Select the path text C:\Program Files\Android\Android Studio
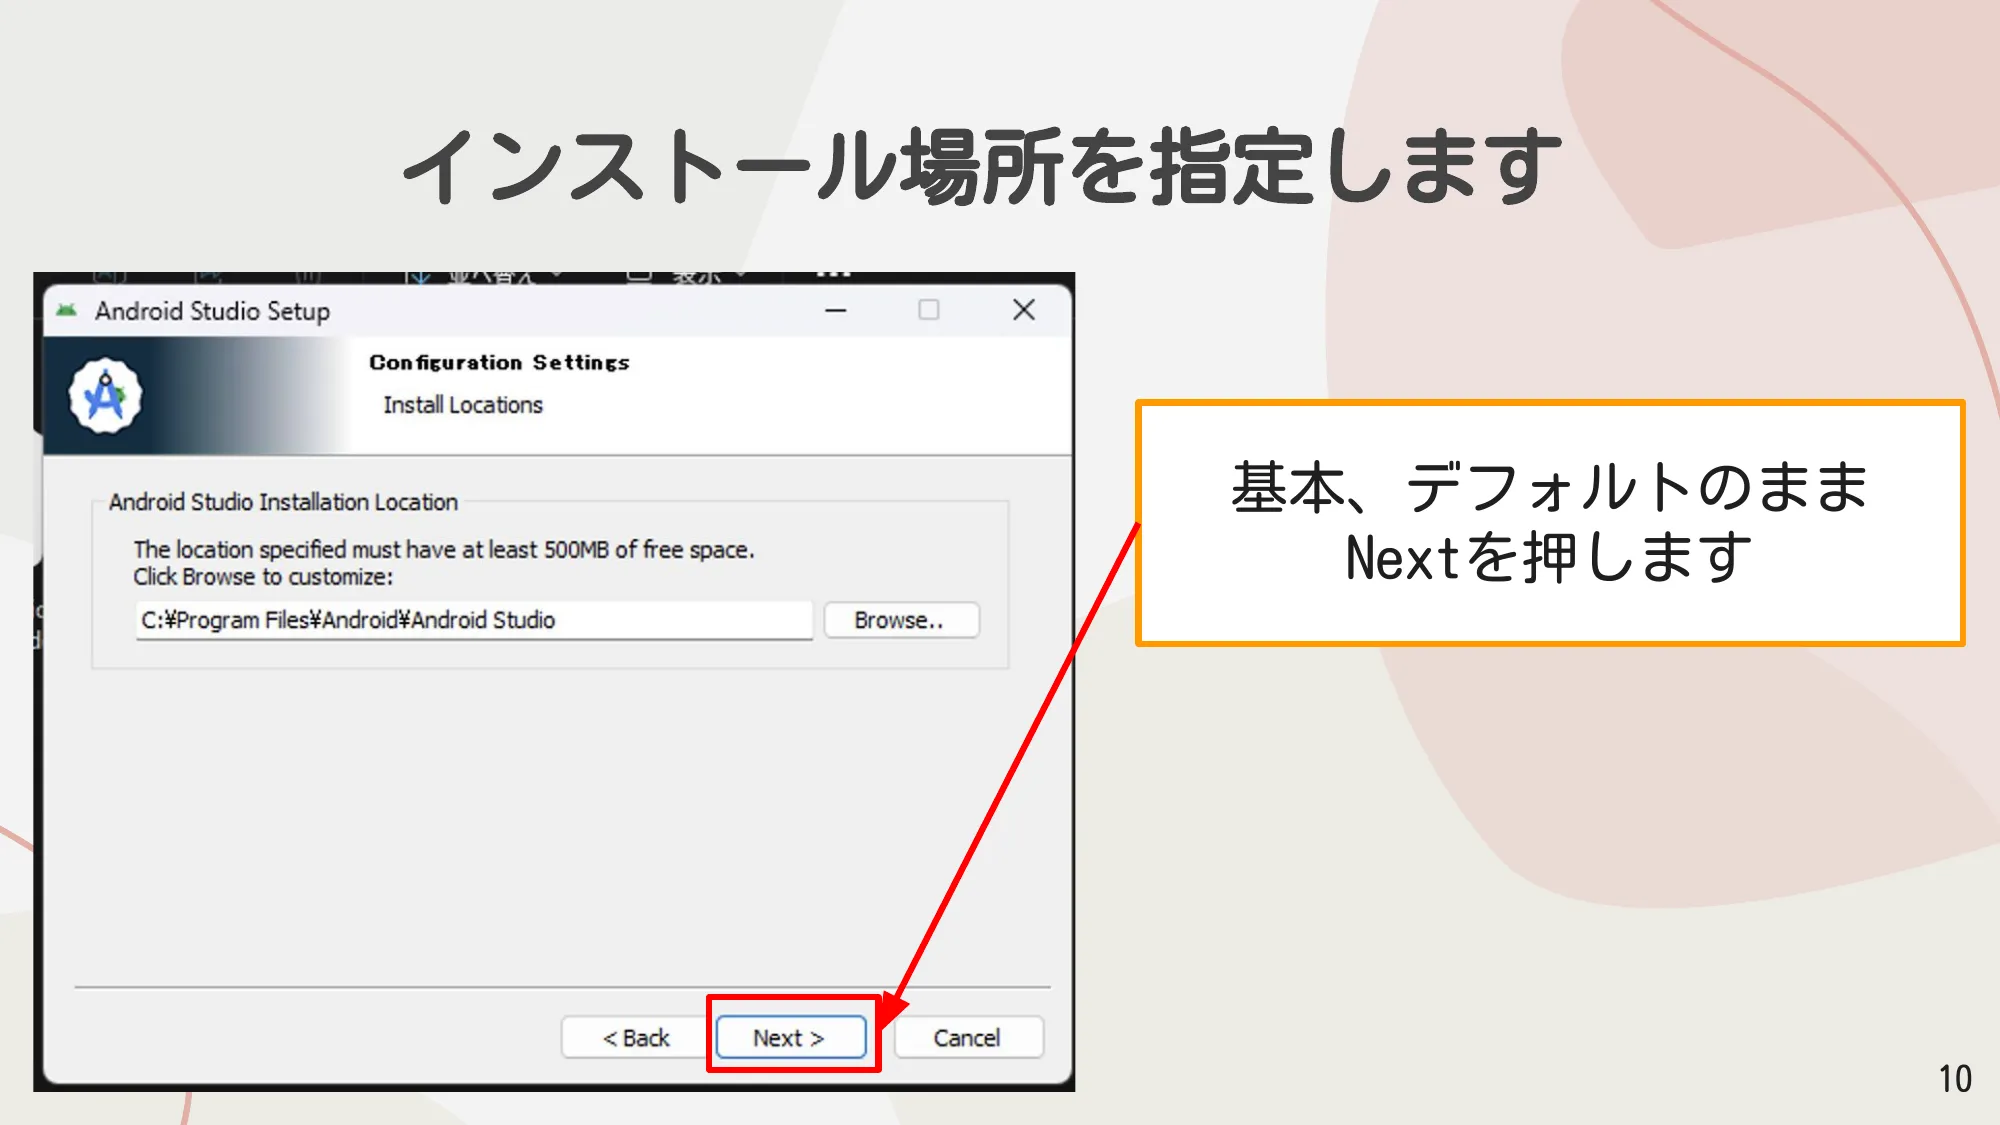The image size is (2000, 1125). coord(474,620)
